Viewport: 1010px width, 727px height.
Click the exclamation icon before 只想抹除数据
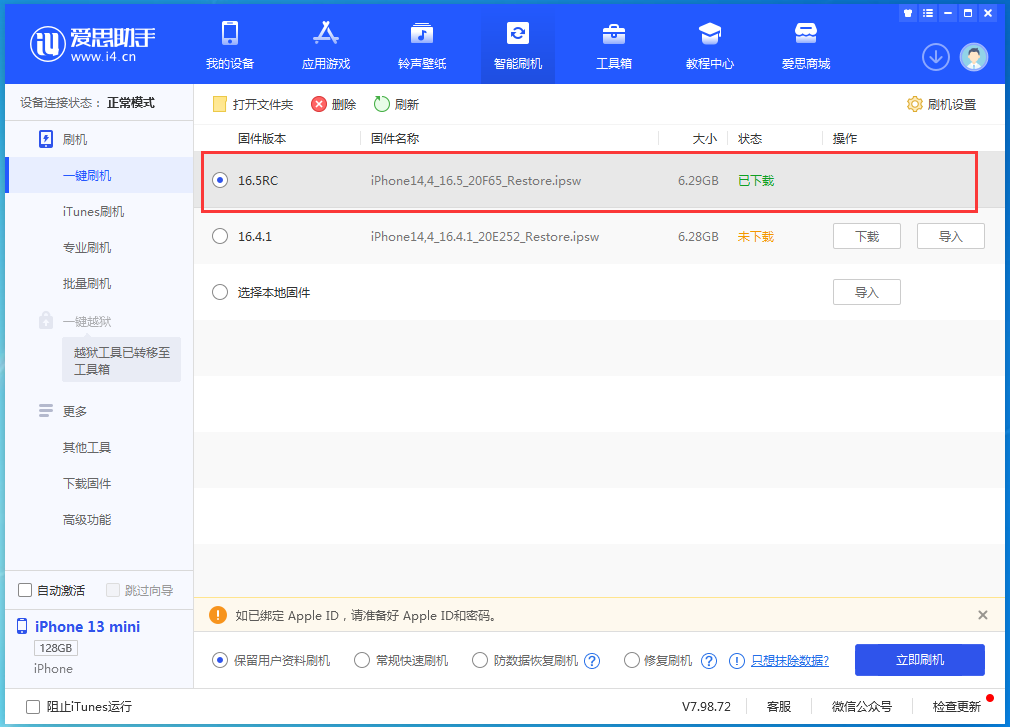tap(736, 661)
